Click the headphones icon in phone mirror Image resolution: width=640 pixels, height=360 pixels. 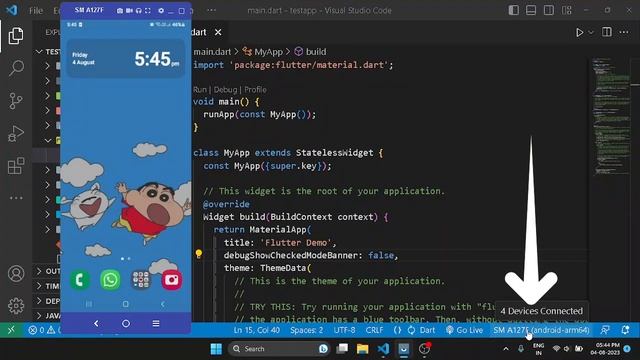point(138,11)
